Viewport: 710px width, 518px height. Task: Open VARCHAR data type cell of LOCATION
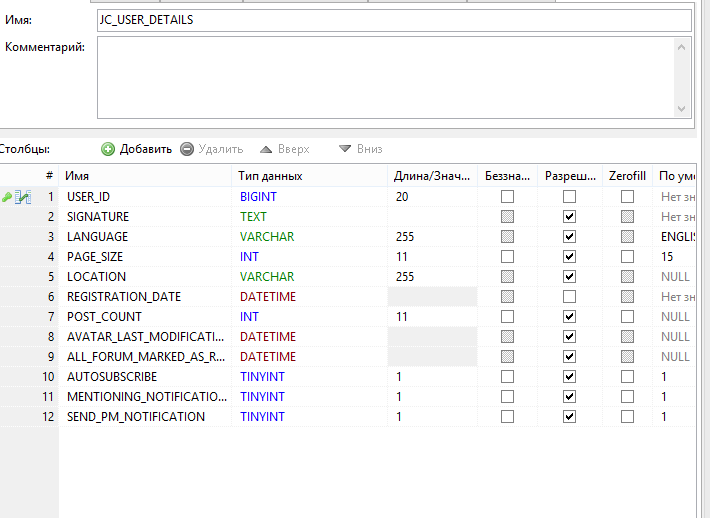coord(310,277)
